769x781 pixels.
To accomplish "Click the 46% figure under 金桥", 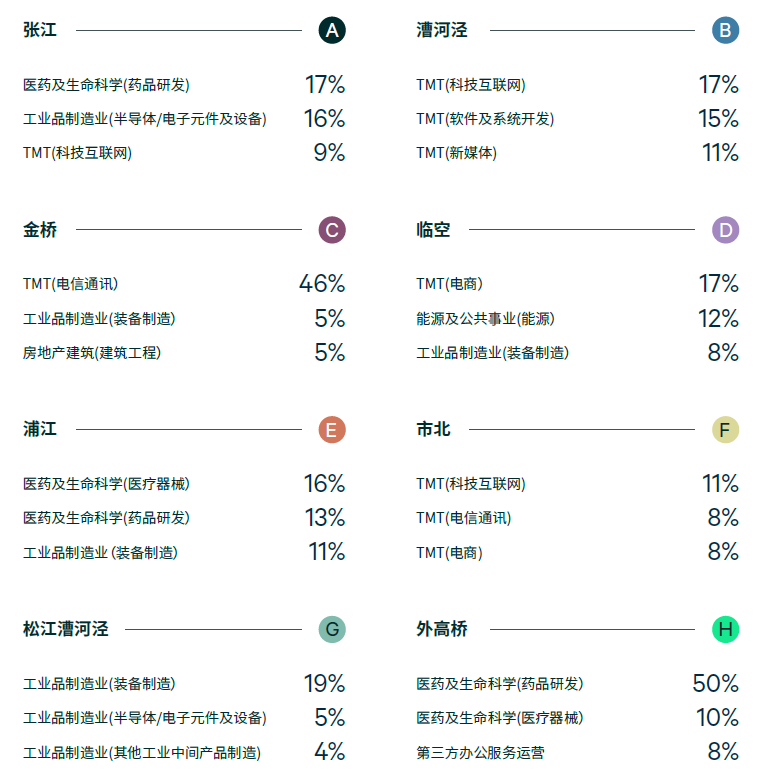I will pyautogui.click(x=322, y=284).
